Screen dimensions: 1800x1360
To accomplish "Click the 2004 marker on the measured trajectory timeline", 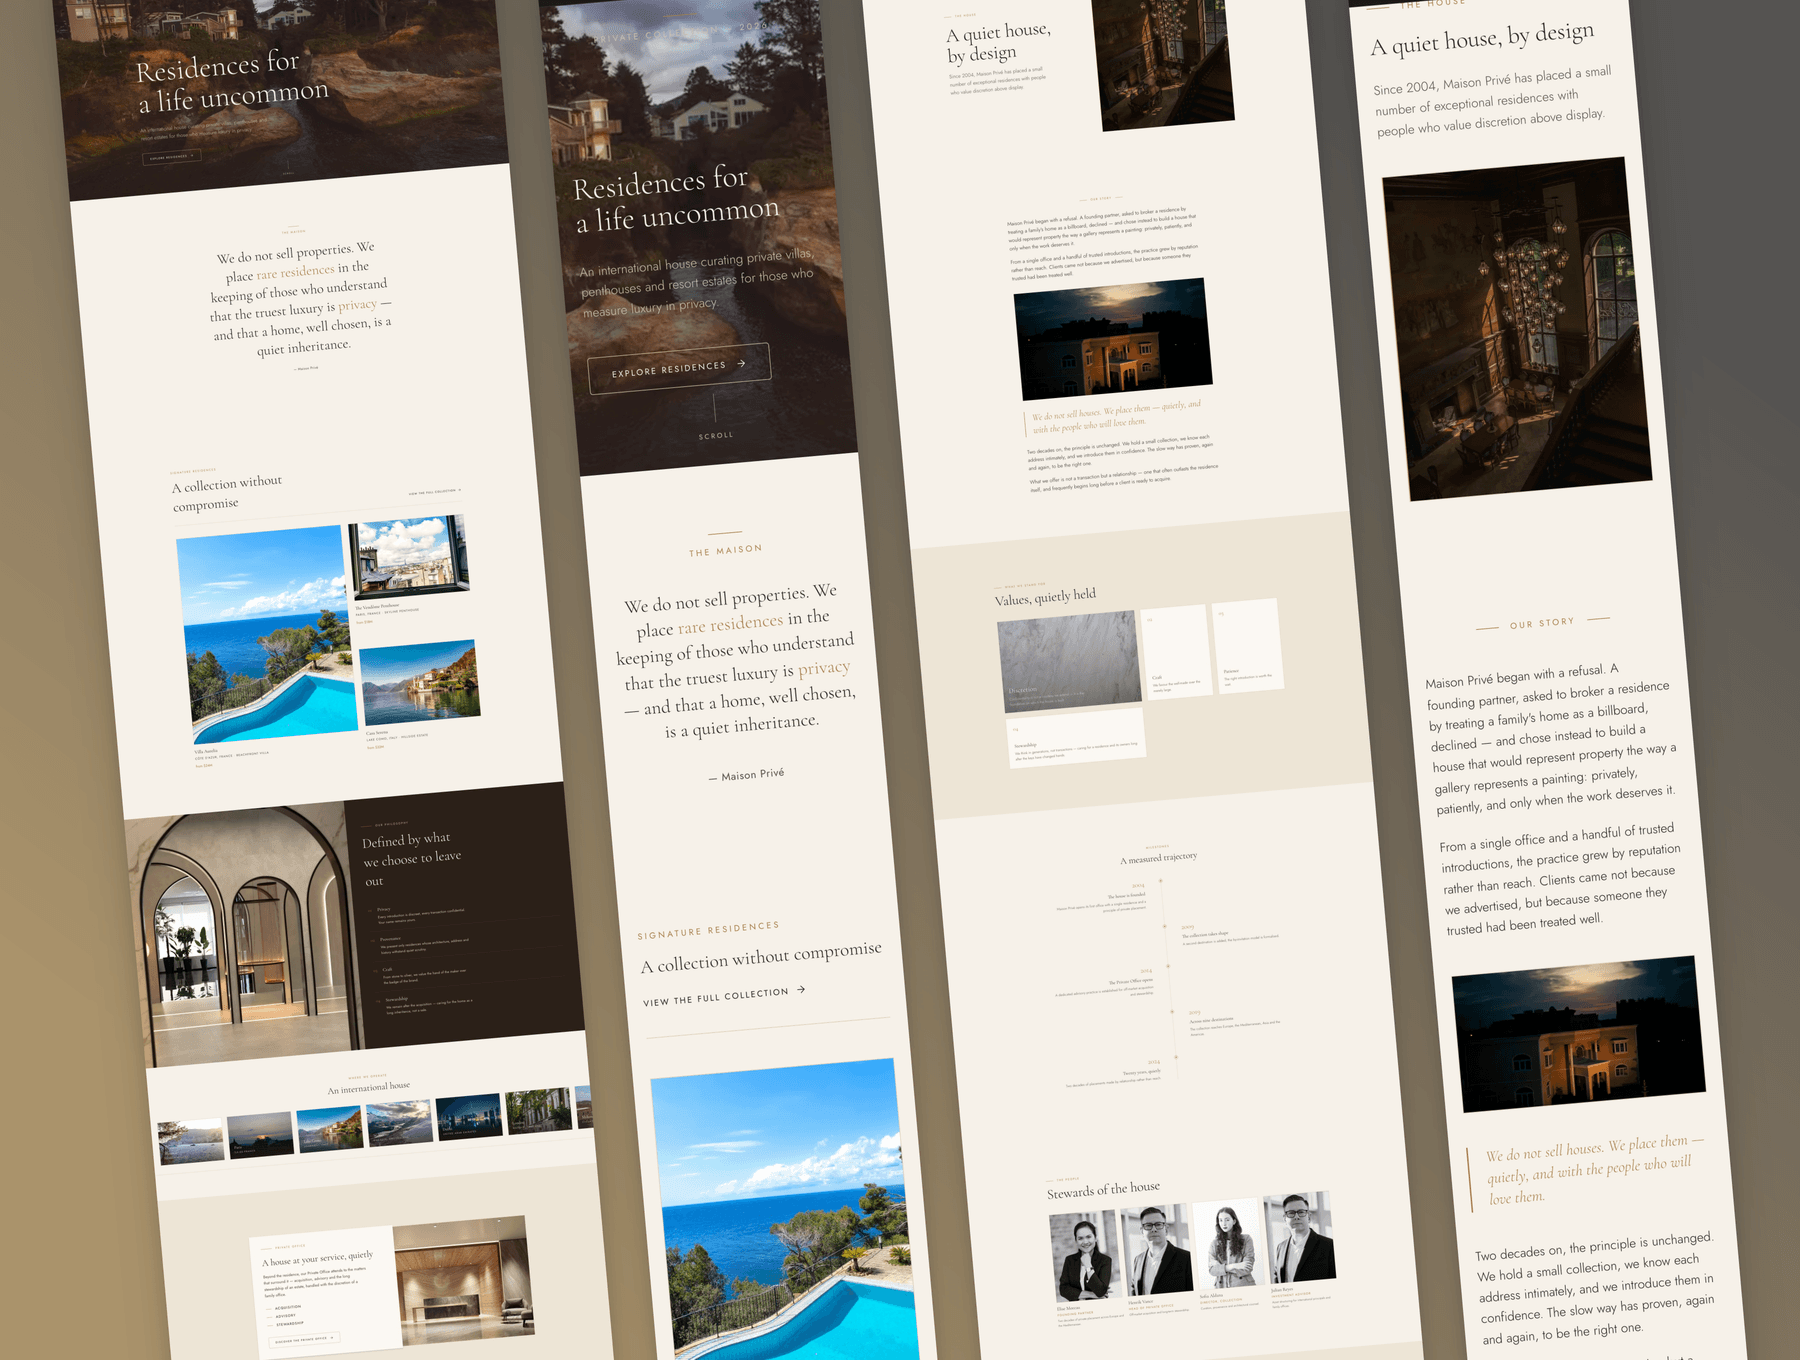I will pos(1160,881).
